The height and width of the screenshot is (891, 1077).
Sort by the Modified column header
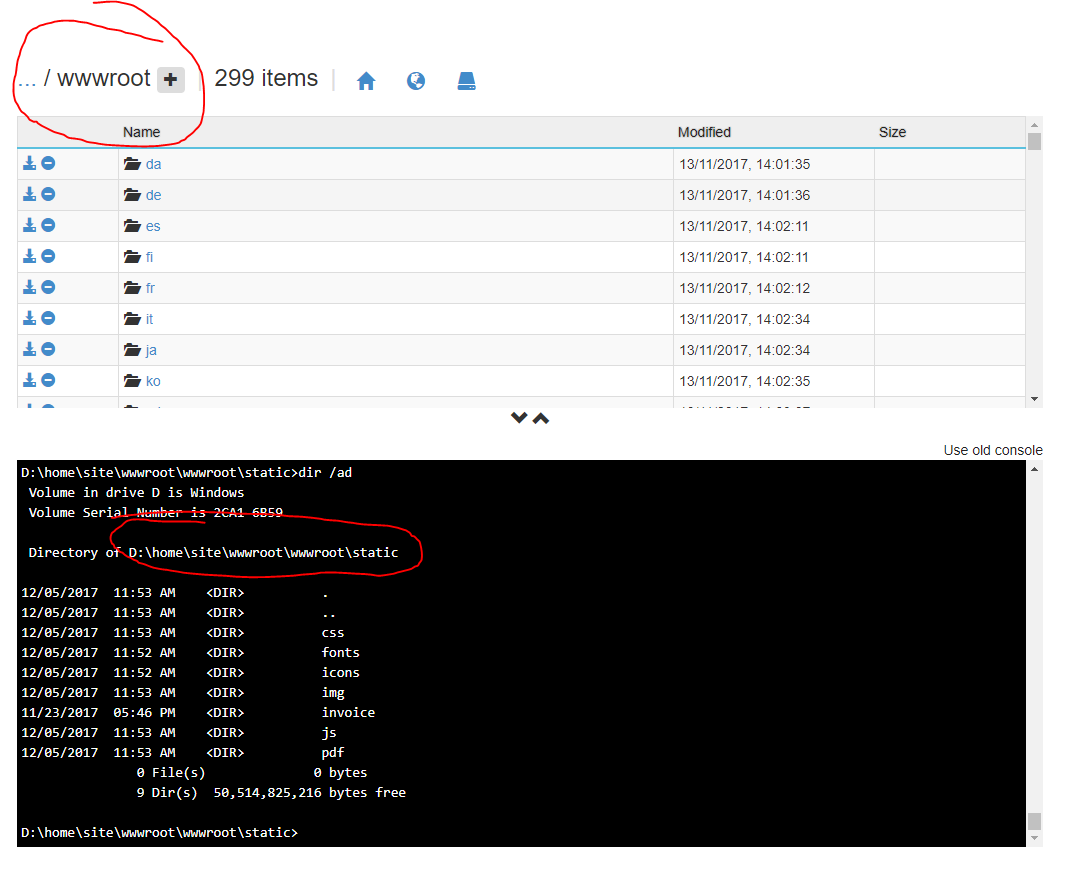click(704, 131)
